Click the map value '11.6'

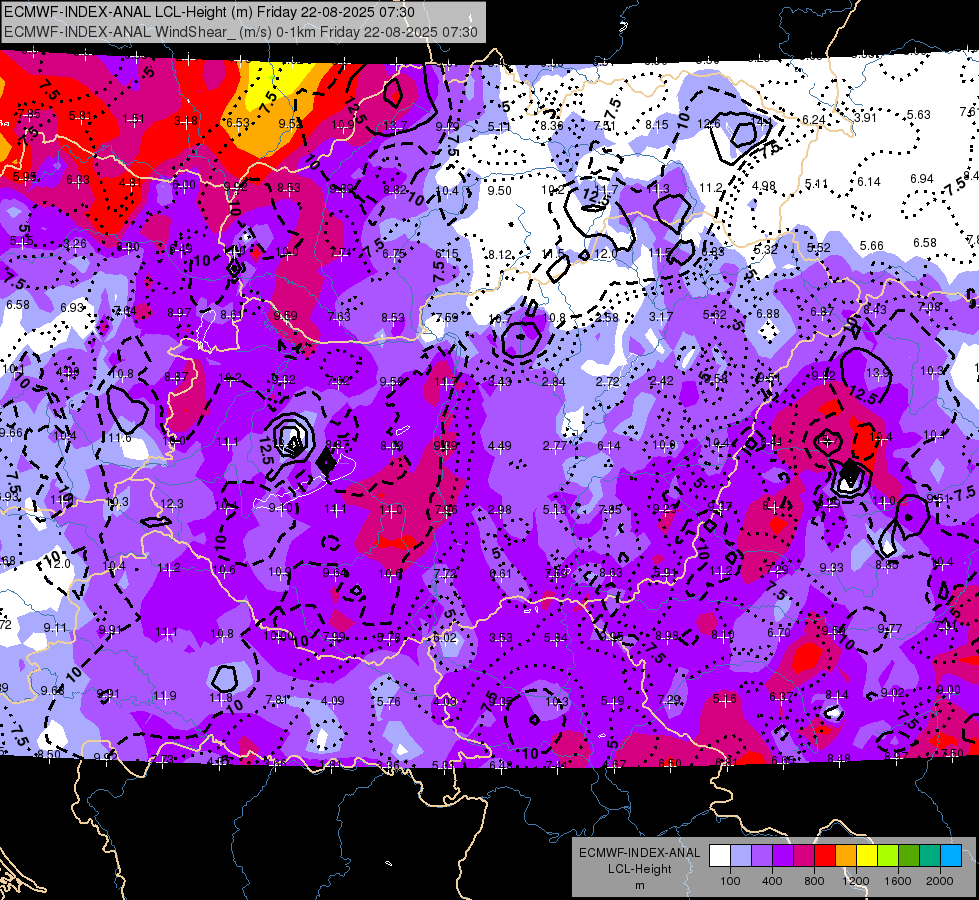(120, 438)
